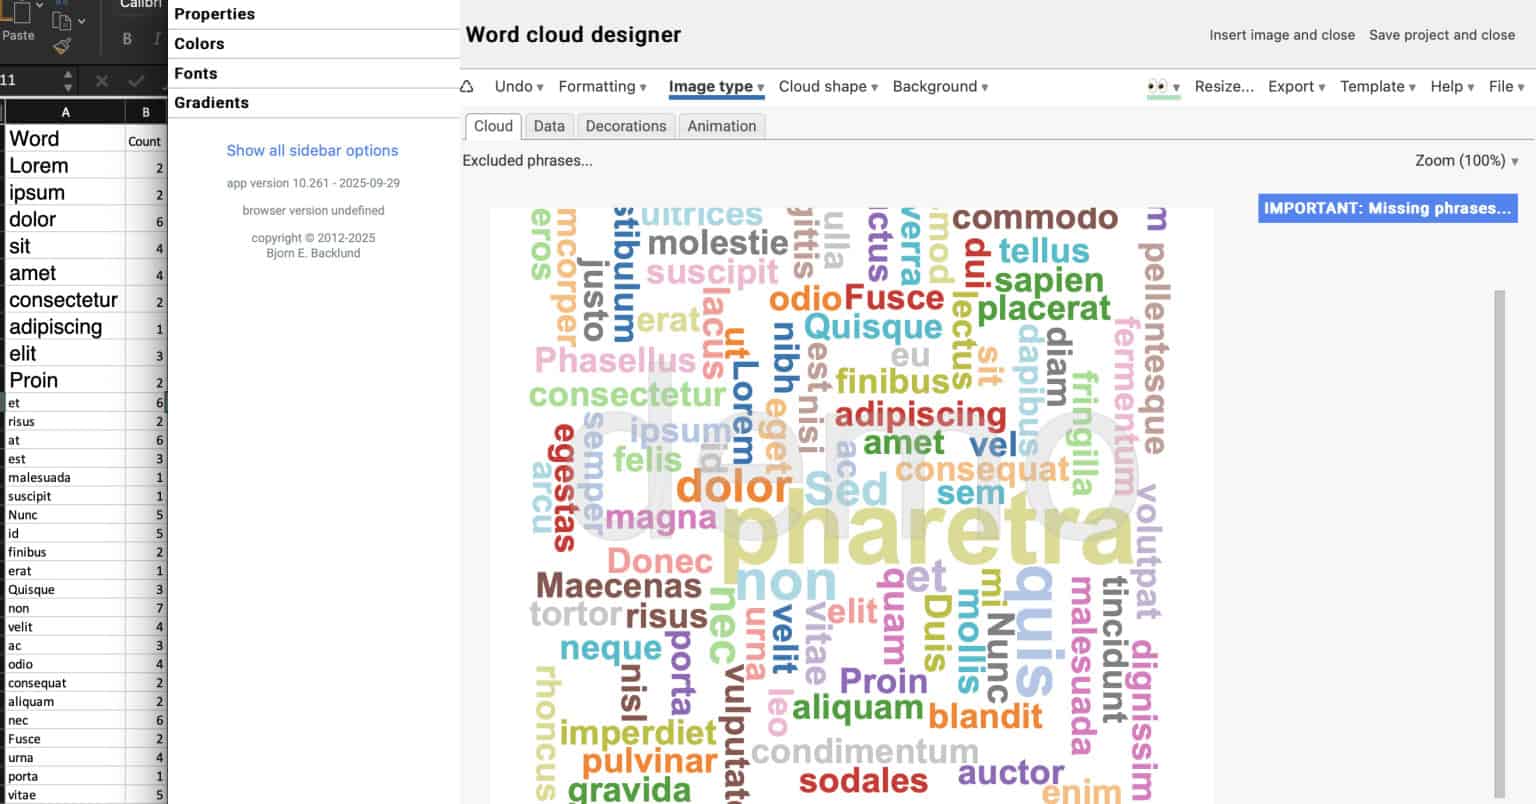Image resolution: width=1536 pixels, height=804 pixels.
Task: Click the vertical scrollbar on the right
Action: pos(1498,500)
